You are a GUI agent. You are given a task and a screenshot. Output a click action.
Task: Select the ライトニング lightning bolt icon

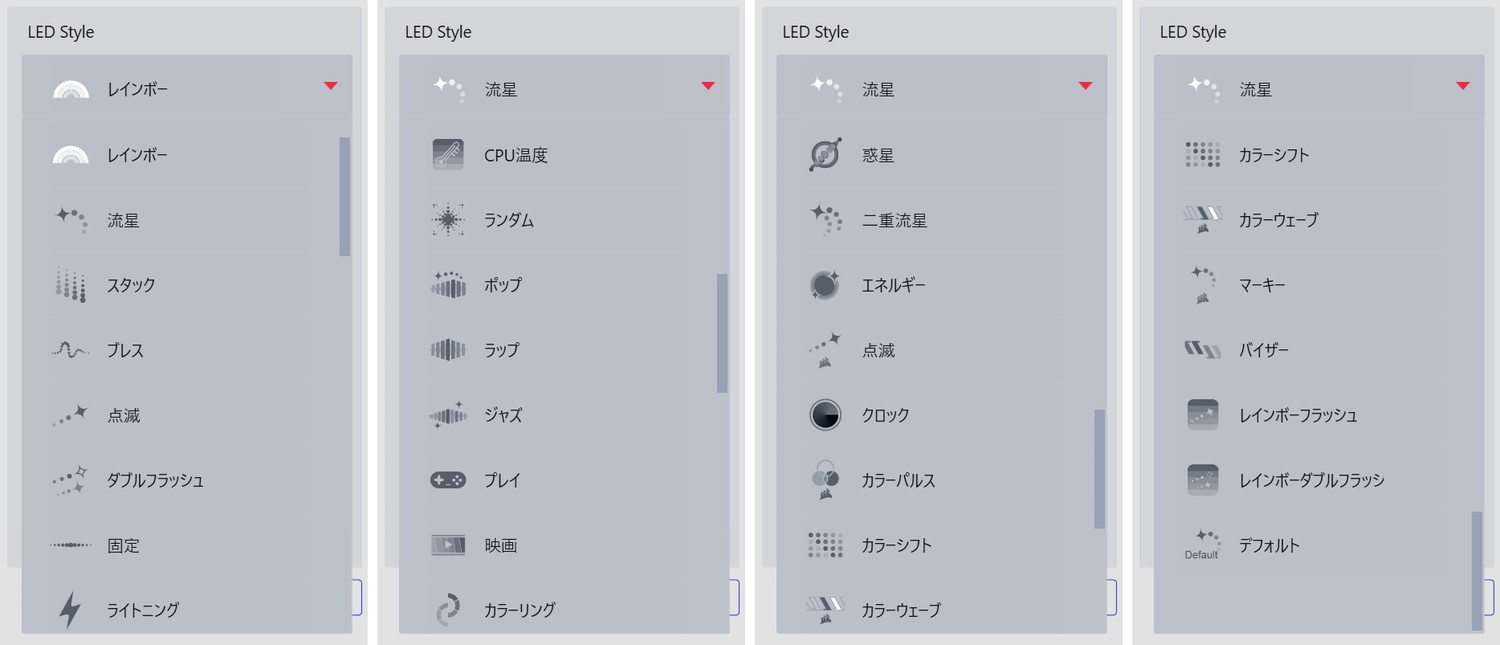point(70,609)
